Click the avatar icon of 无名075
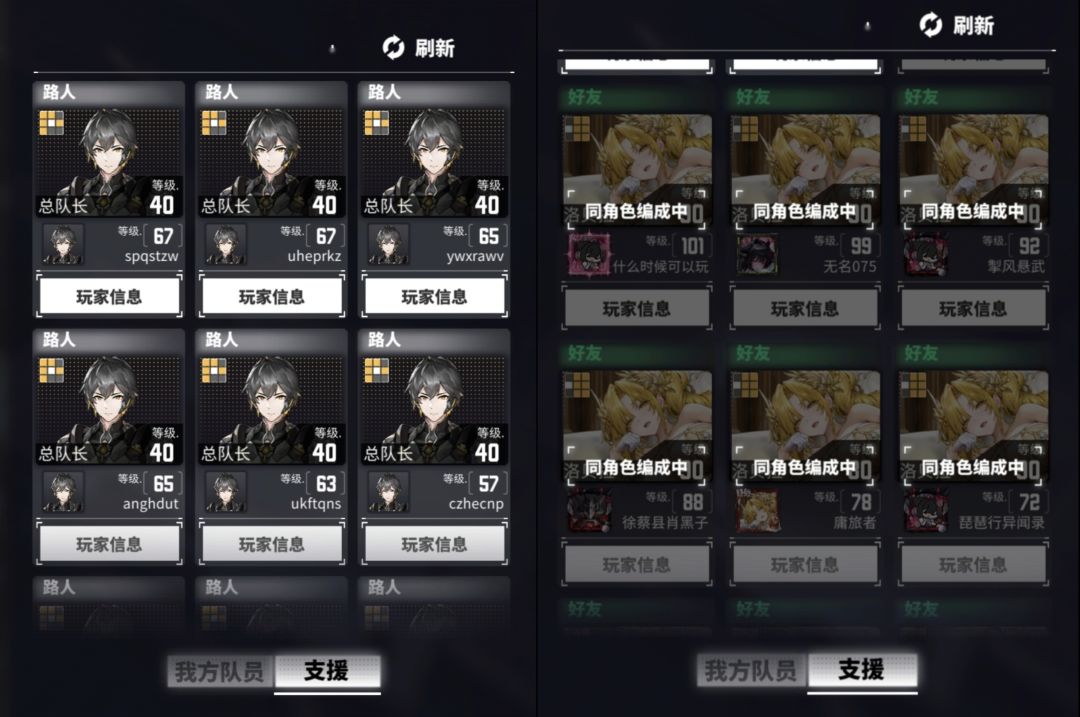This screenshot has height=717, width=1080. pyautogui.click(x=758, y=254)
